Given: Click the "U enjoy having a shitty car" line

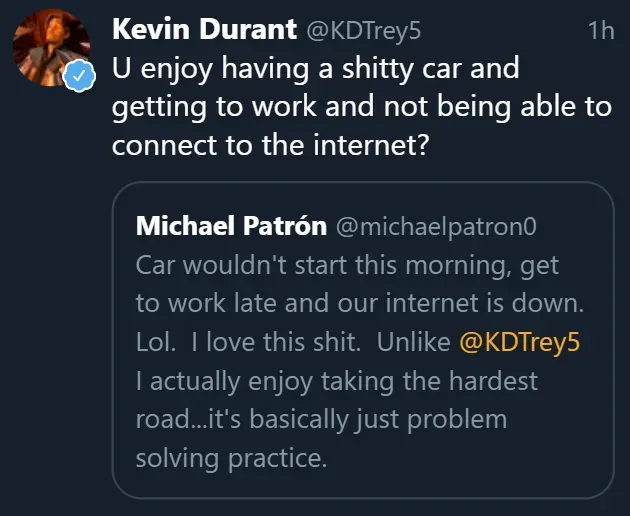Looking at the screenshot, I should [315, 72].
